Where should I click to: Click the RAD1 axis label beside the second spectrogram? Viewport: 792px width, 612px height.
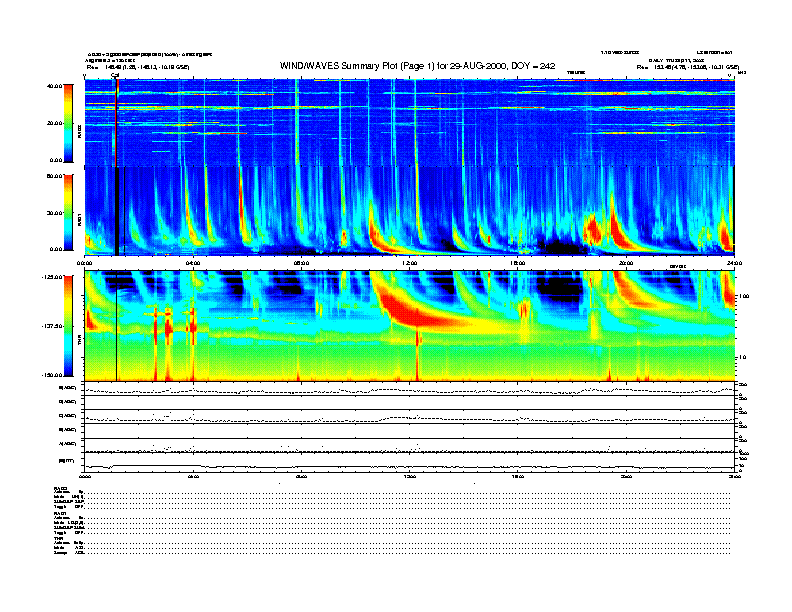click(79, 220)
